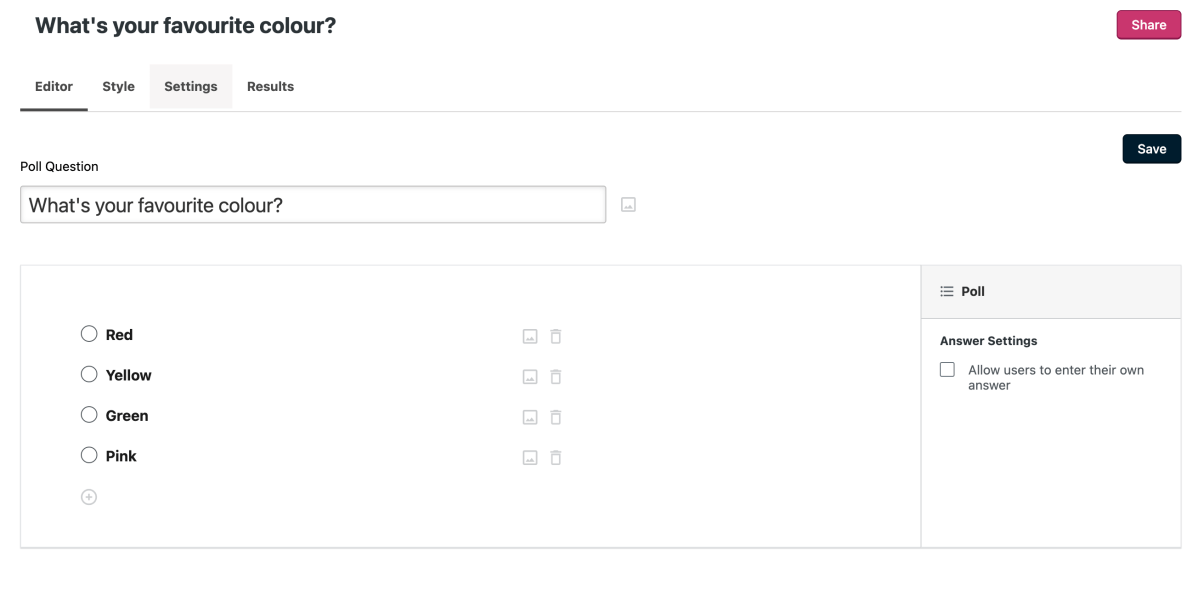Viewport: 1198px width, 590px height.
Task: Select the Green radio button
Action: tap(89, 415)
